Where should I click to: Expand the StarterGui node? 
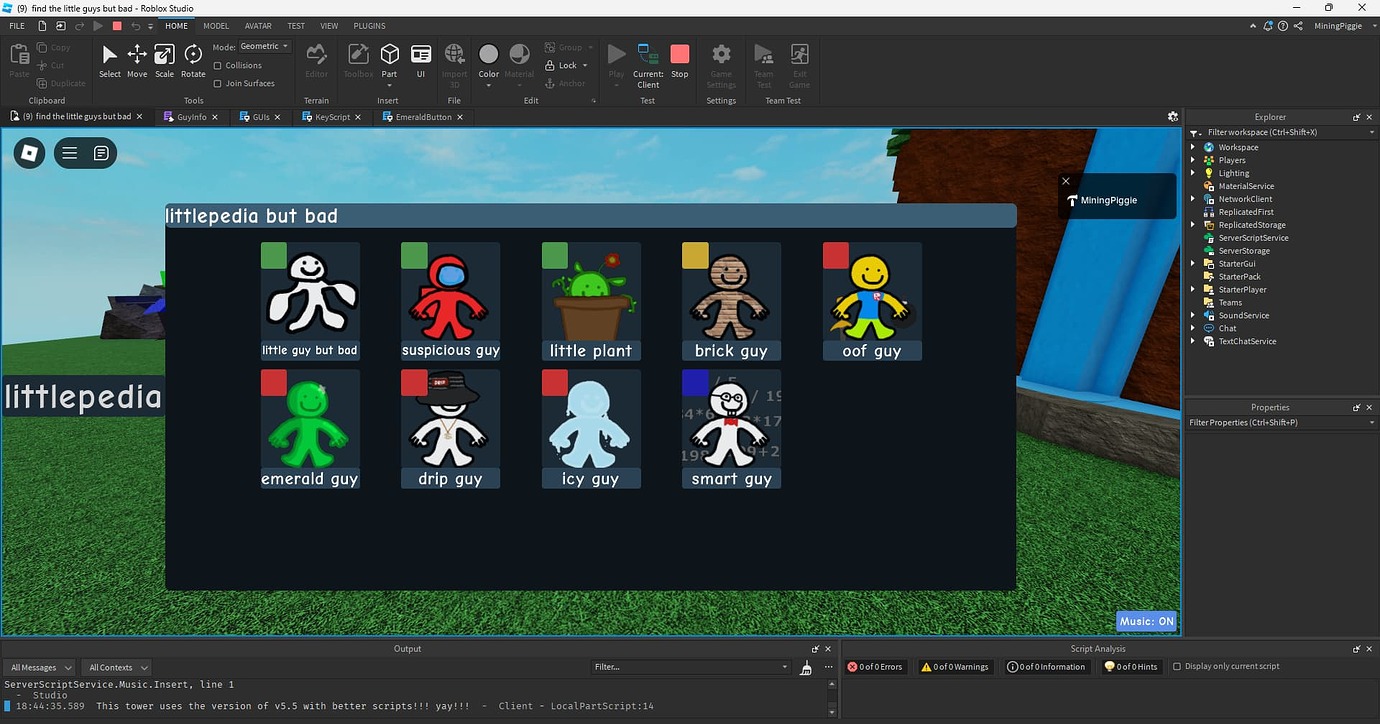[x=1193, y=264]
